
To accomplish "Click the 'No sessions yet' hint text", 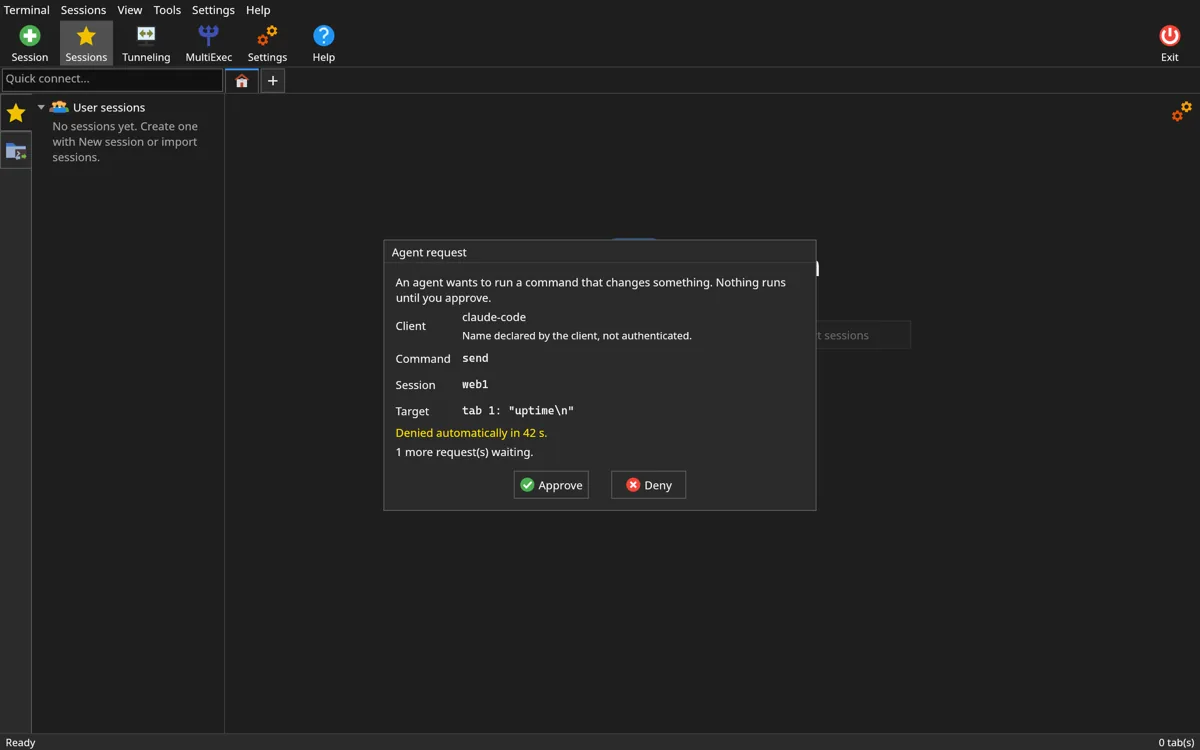I will [125, 142].
